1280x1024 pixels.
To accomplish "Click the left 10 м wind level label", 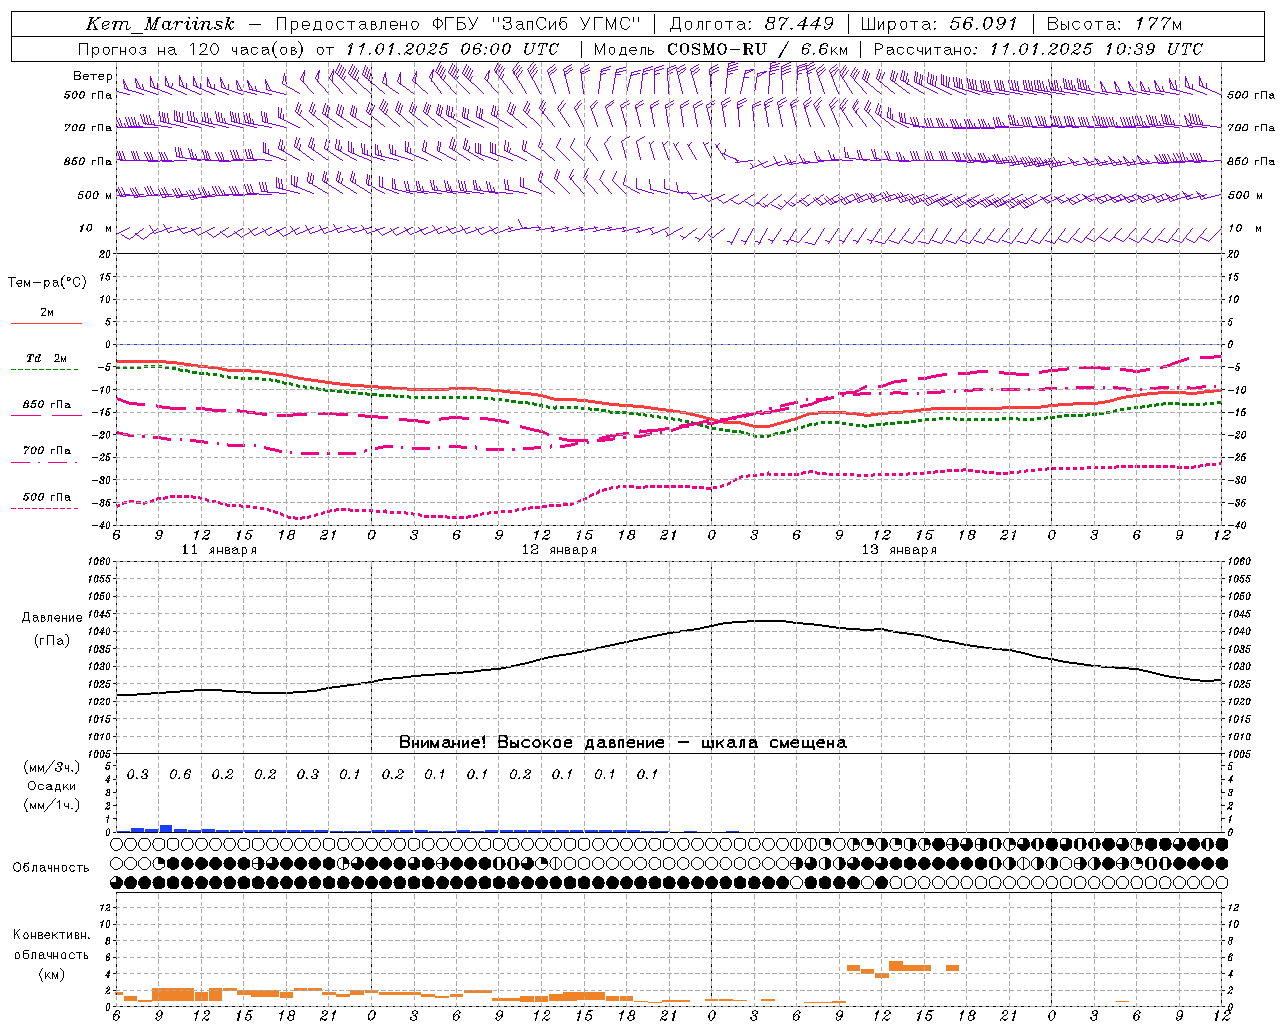I will pos(95,228).
